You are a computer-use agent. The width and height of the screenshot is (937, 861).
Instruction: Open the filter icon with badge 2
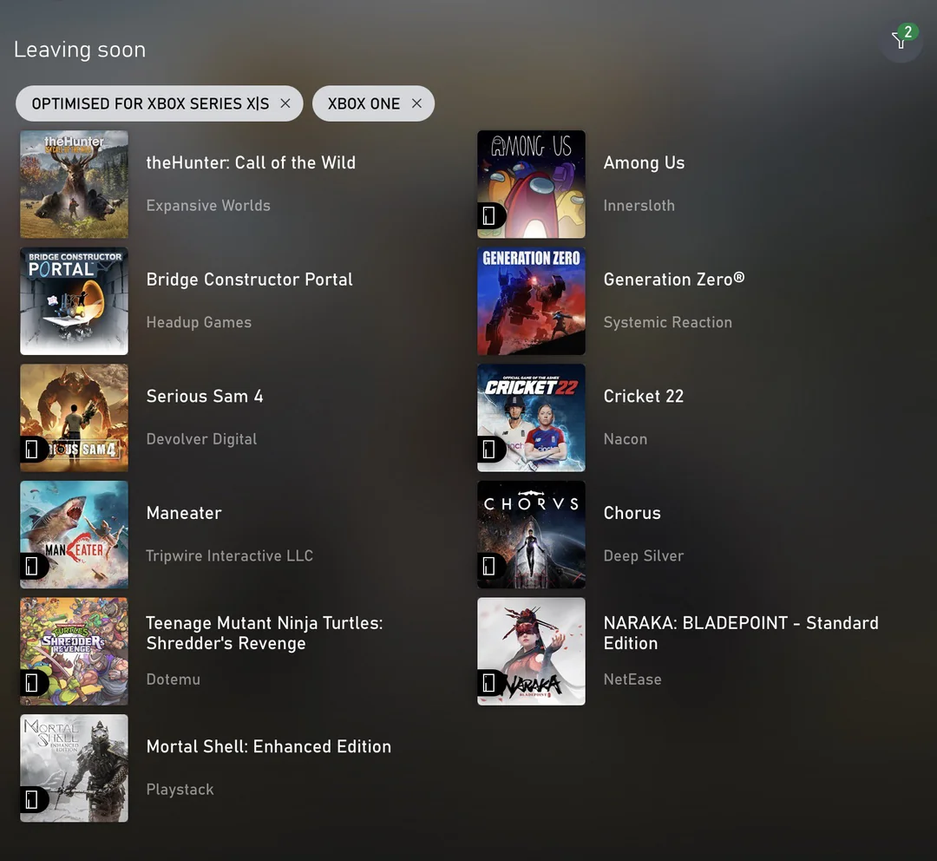(901, 40)
